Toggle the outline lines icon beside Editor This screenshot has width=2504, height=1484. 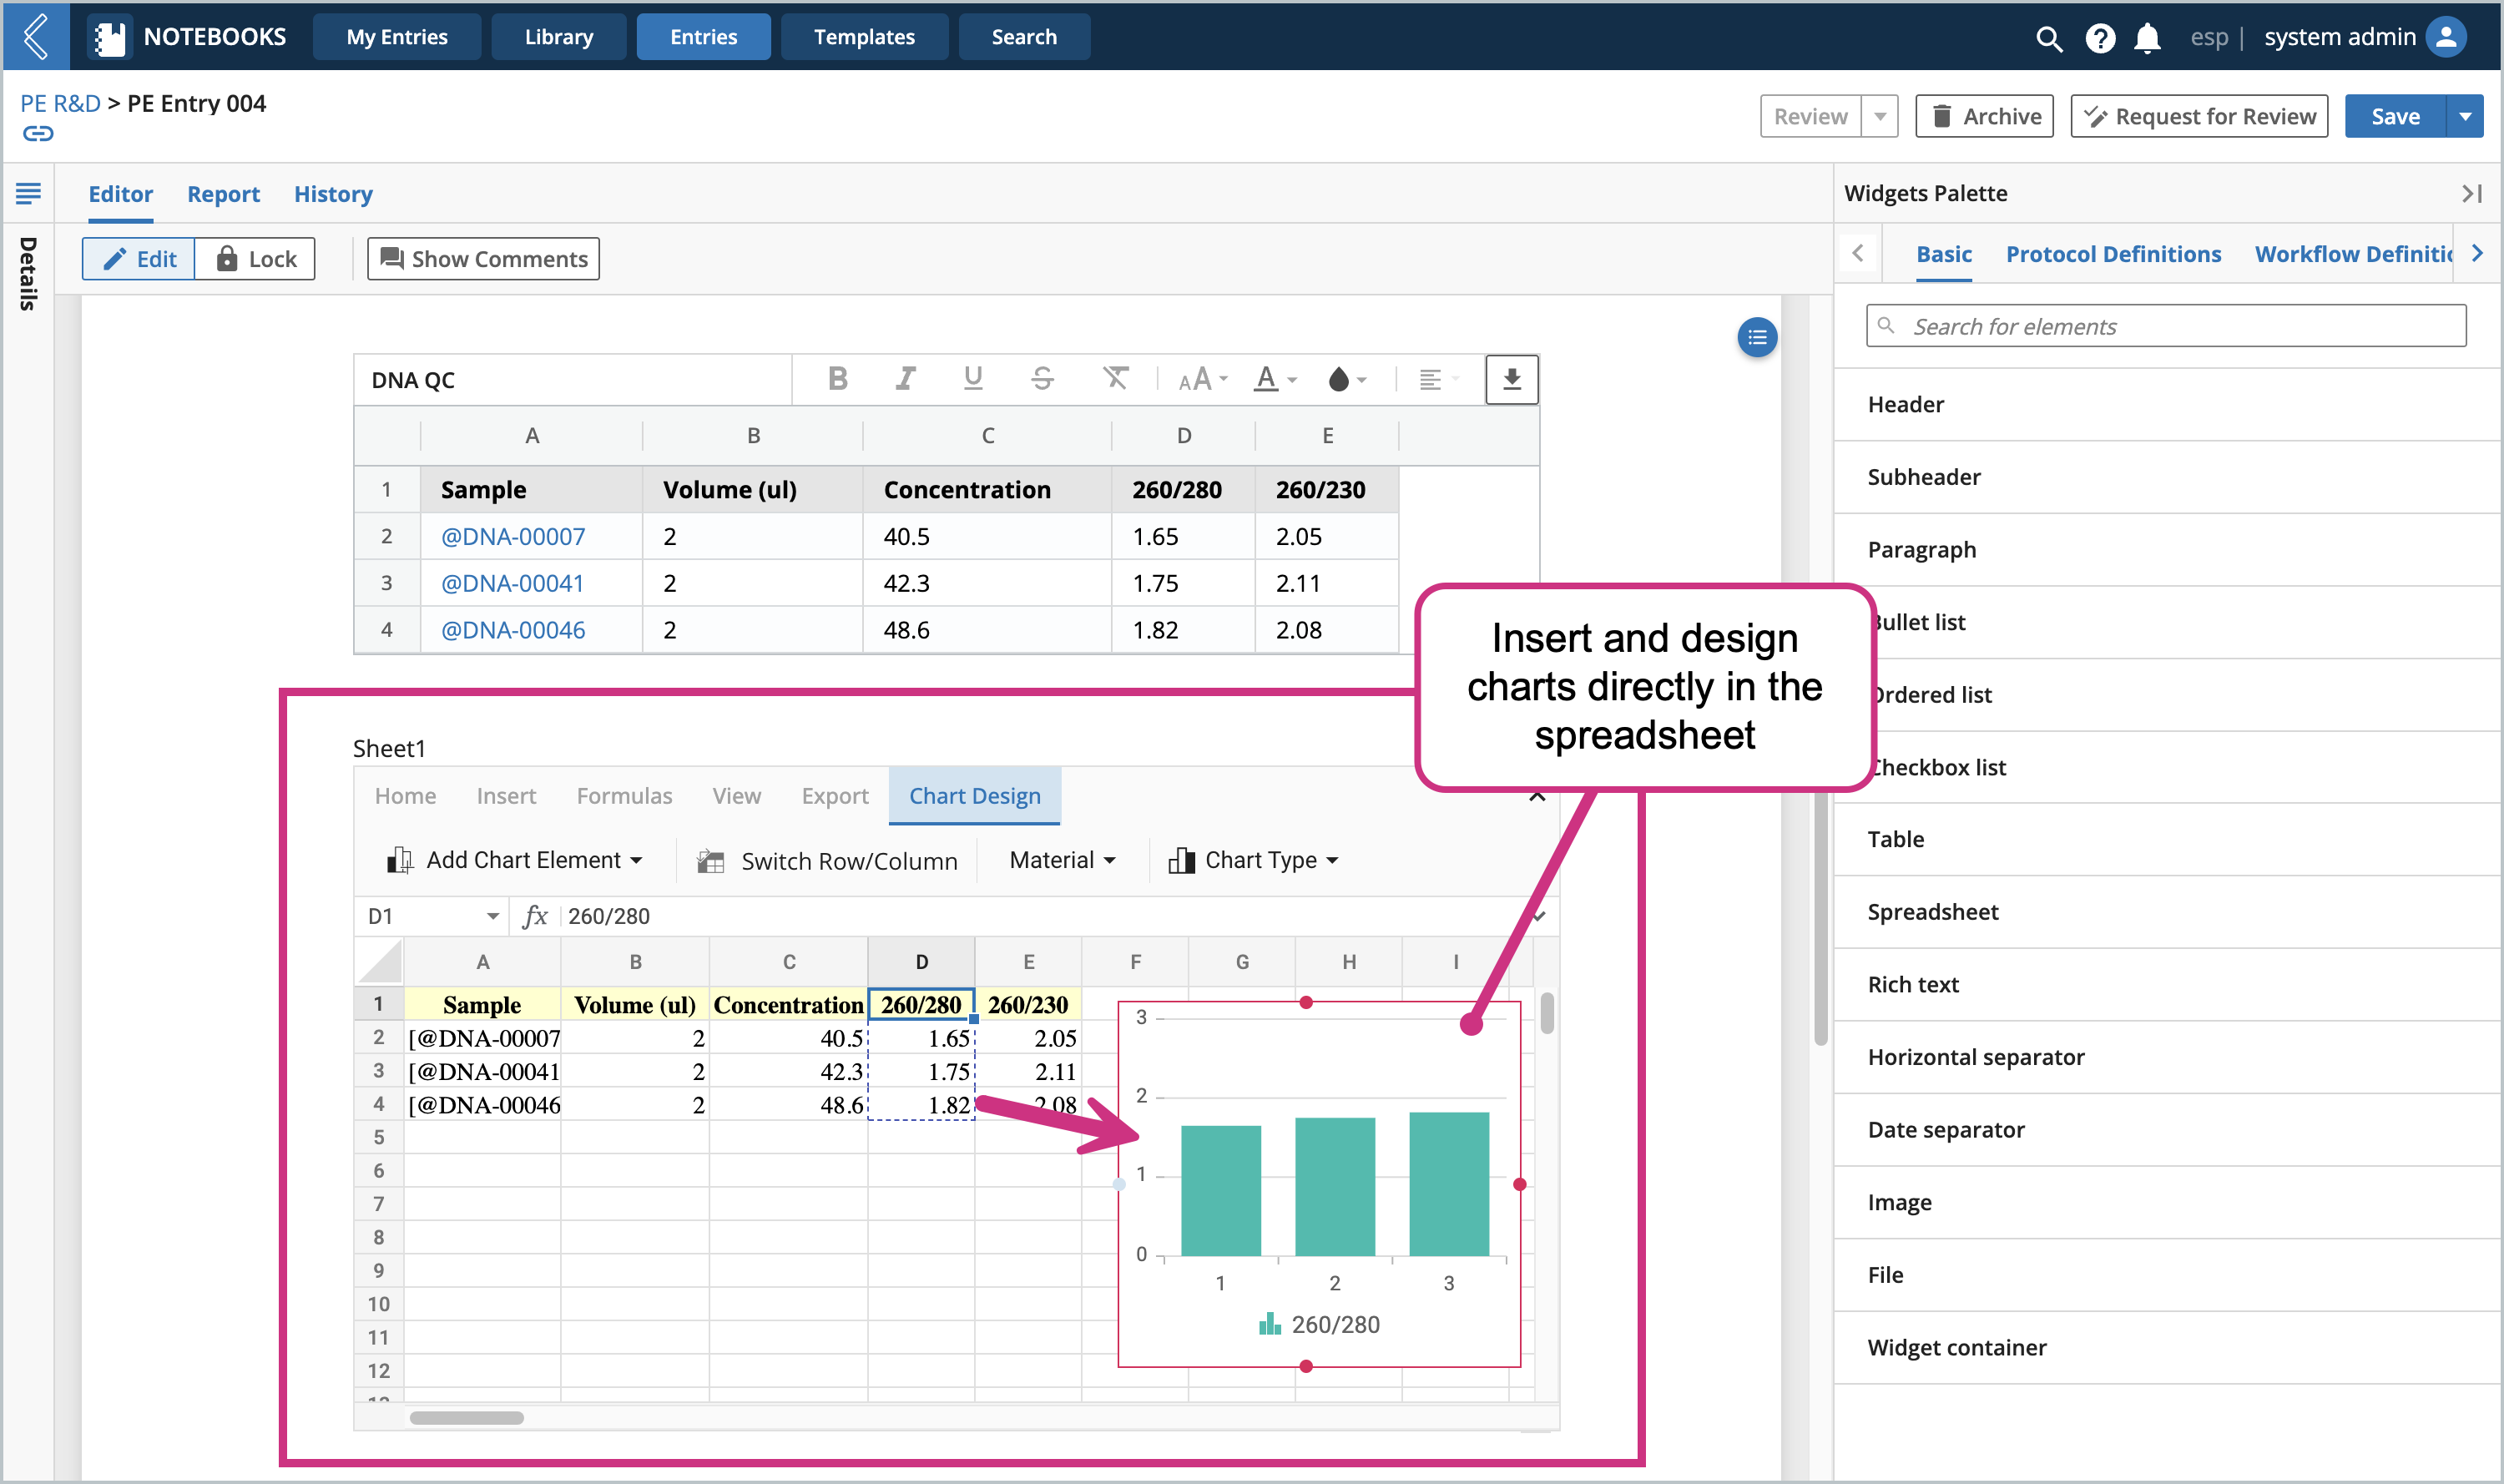[x=28, y=193]
